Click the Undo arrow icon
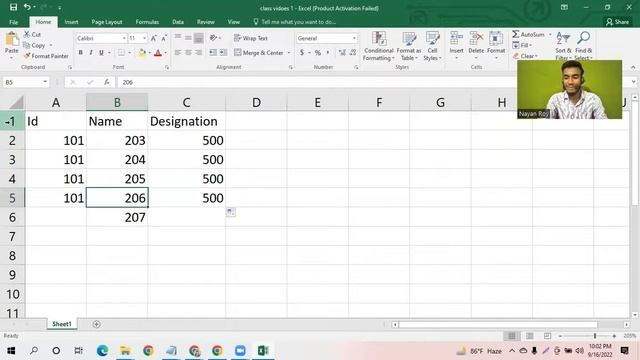The image size is (640, 360). [x=27, y=7]
